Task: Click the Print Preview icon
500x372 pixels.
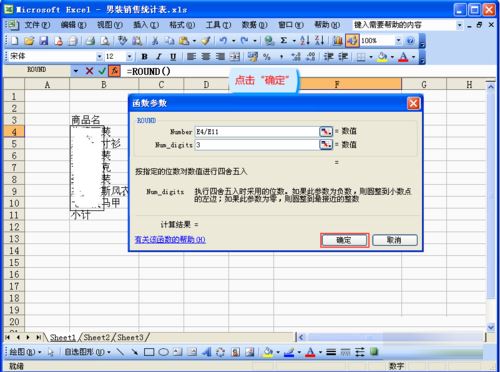Action: pyautogui.click(x=105, y=41)
